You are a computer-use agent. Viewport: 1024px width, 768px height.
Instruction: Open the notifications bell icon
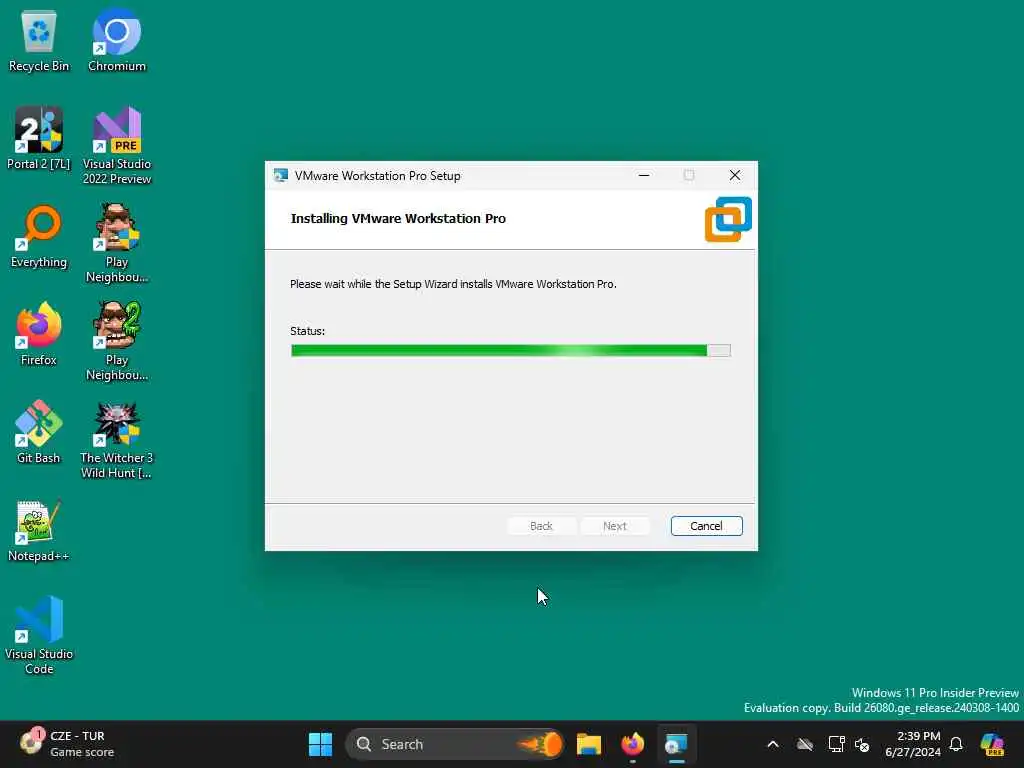(x=956, y=744)
